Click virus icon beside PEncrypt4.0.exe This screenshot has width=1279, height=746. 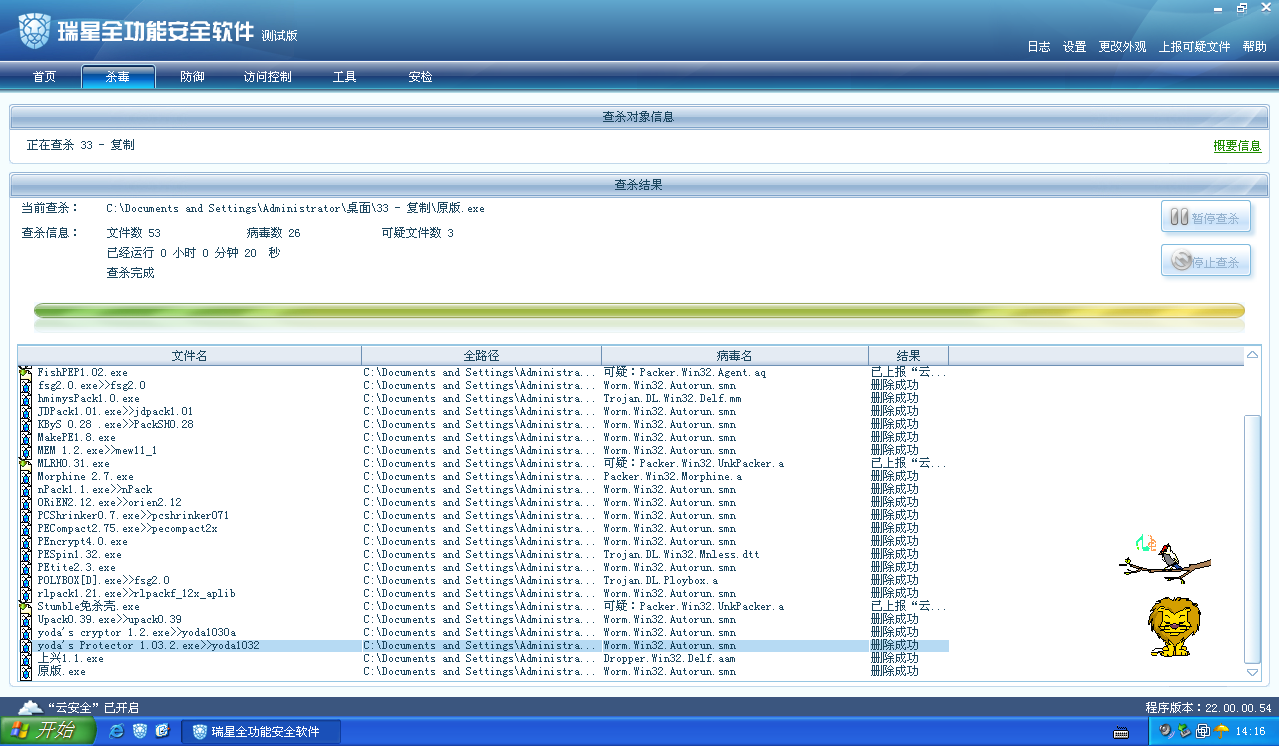click(x=26, y=541)
